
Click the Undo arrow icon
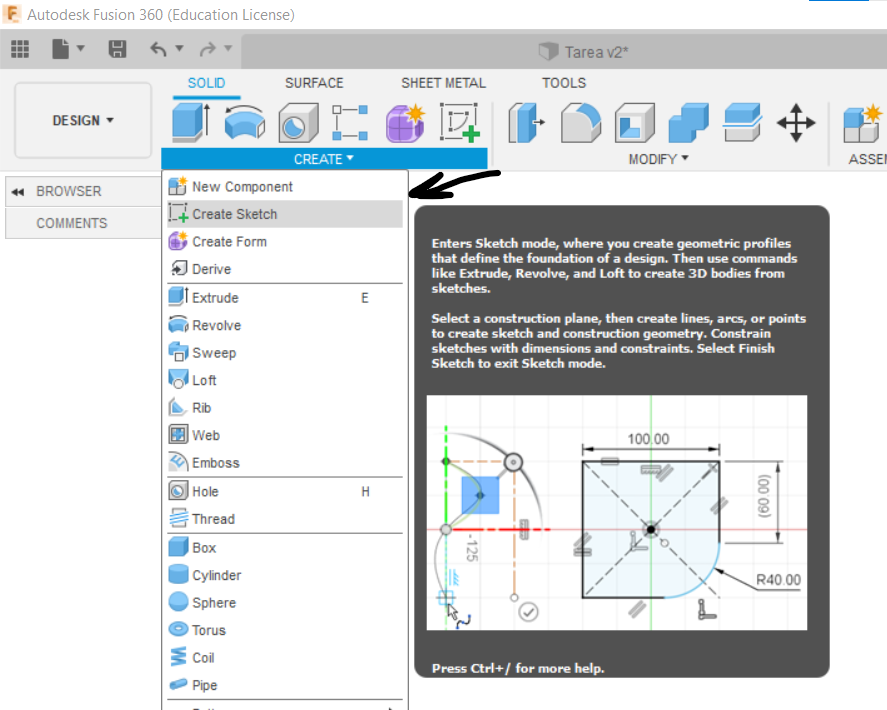pyautogui.click(x=158, y=49)
